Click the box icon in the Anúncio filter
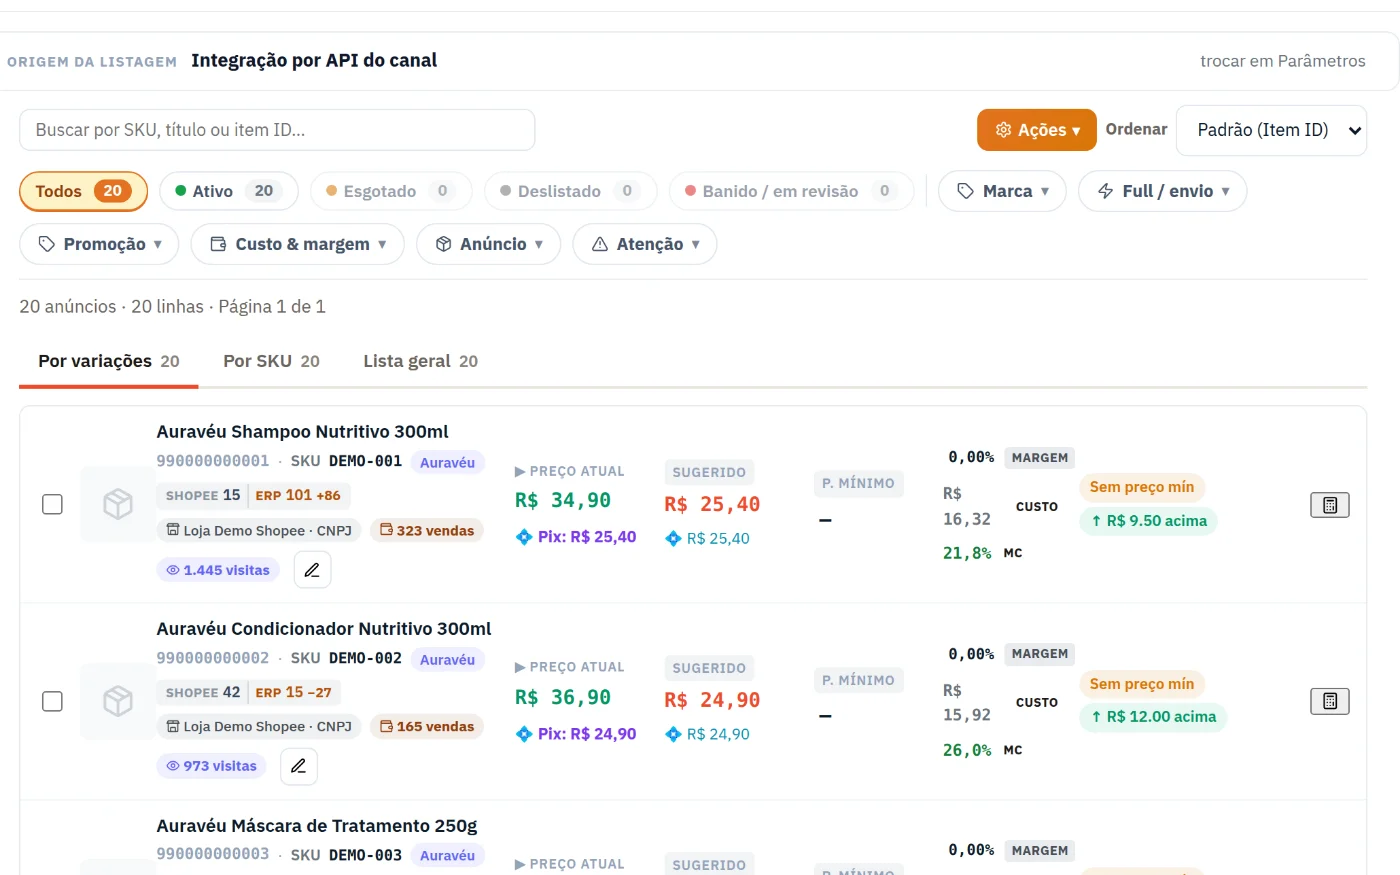Image resolution: width=1400 pixels, height=875 pixels. click(x=444, y=244)
